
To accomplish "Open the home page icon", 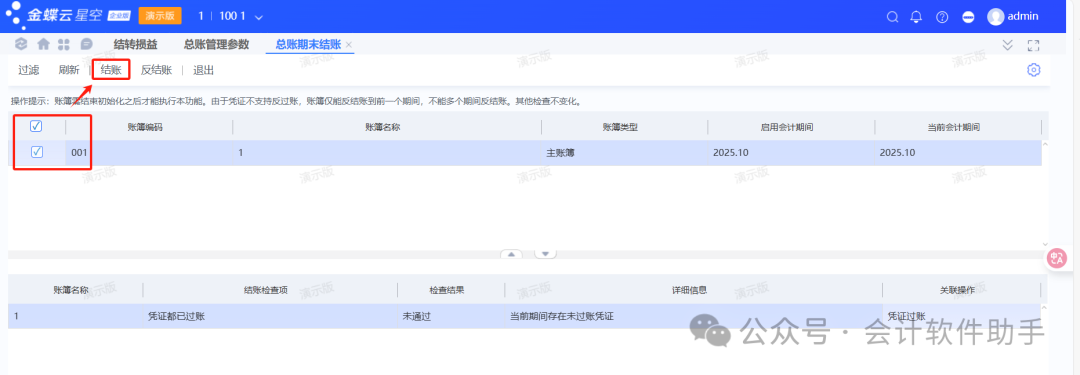I will pyautogui.click(x=43, y=45).
